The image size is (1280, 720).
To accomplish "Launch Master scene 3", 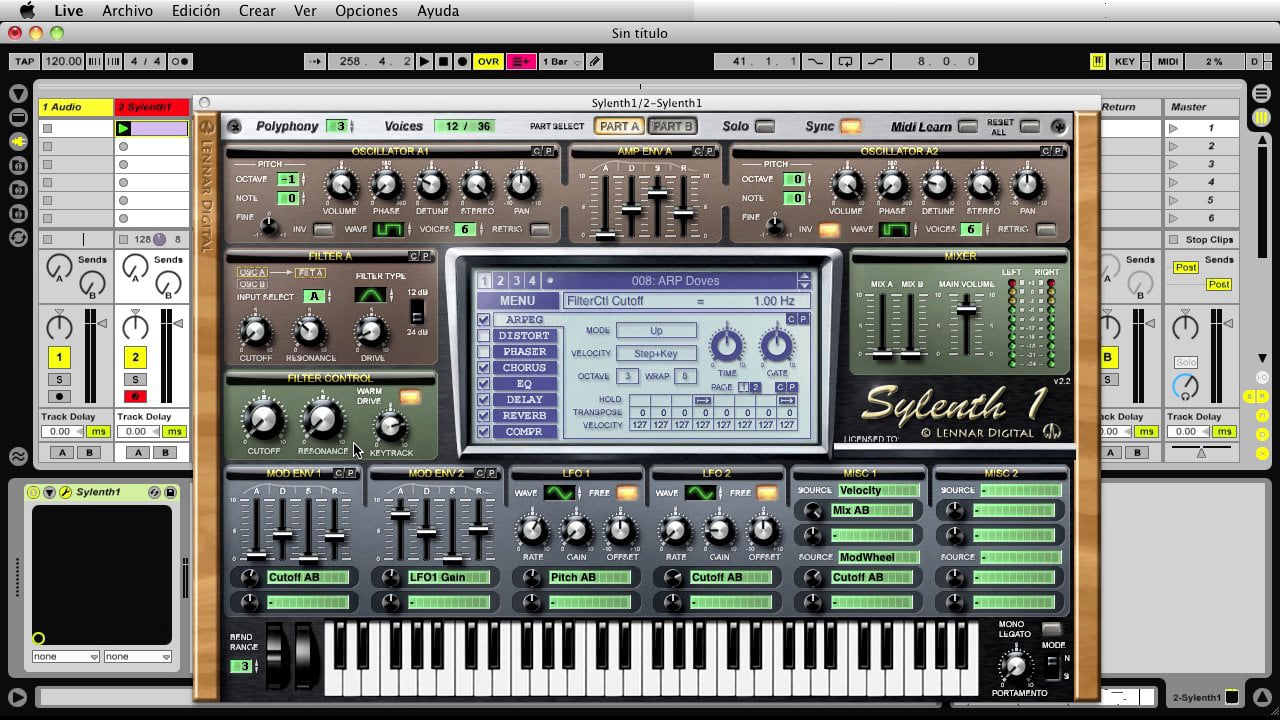I will [x=1174, y=164].
